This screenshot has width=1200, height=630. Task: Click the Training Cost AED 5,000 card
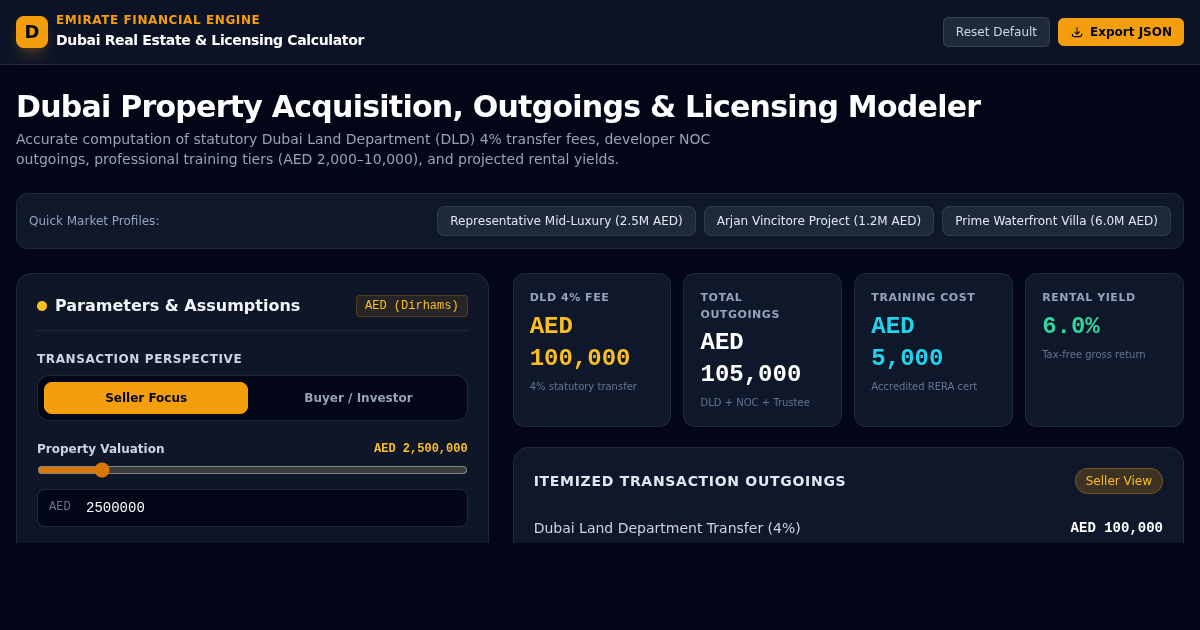pos(933,350)
